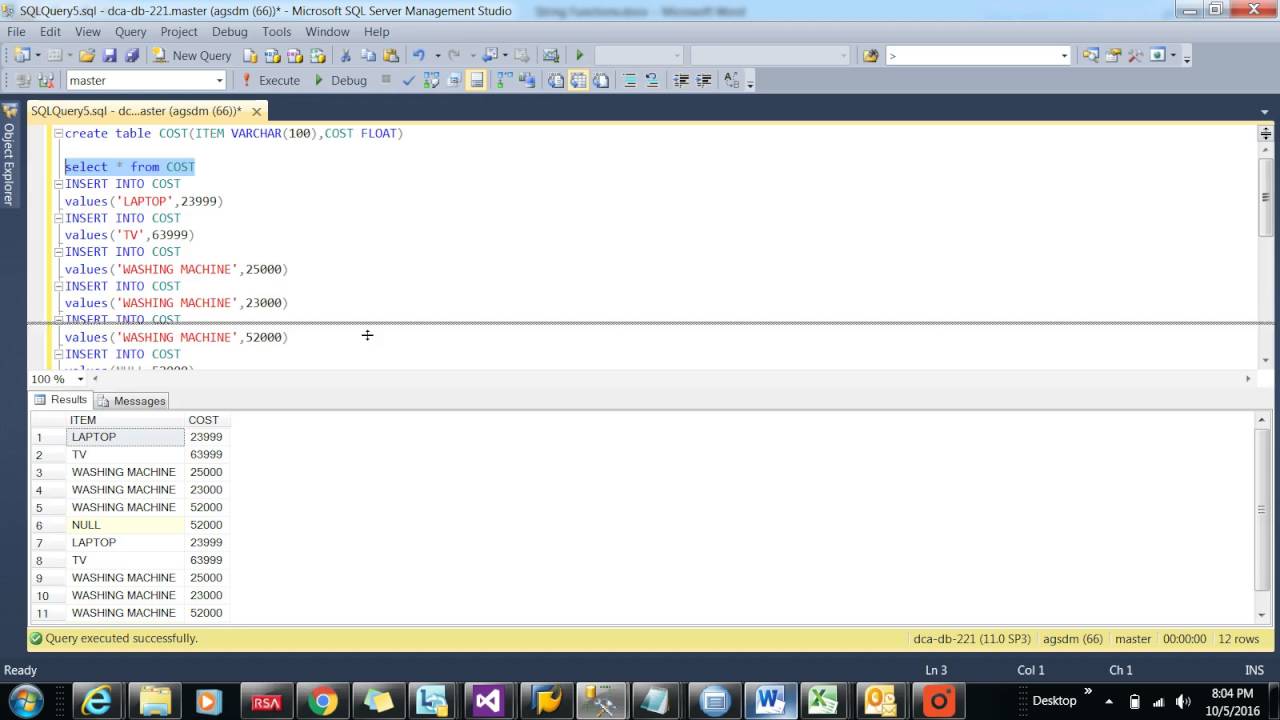Switch to the Results tab

click(x=60, y=400)
